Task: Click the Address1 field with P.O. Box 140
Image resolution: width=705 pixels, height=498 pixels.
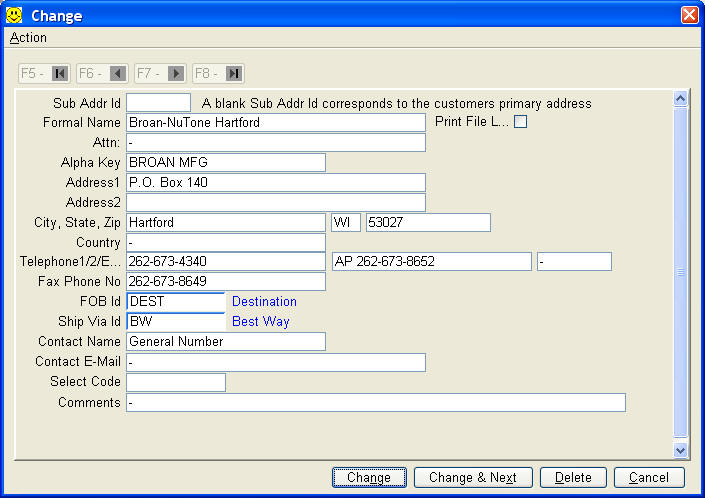Action: [276, 182]
